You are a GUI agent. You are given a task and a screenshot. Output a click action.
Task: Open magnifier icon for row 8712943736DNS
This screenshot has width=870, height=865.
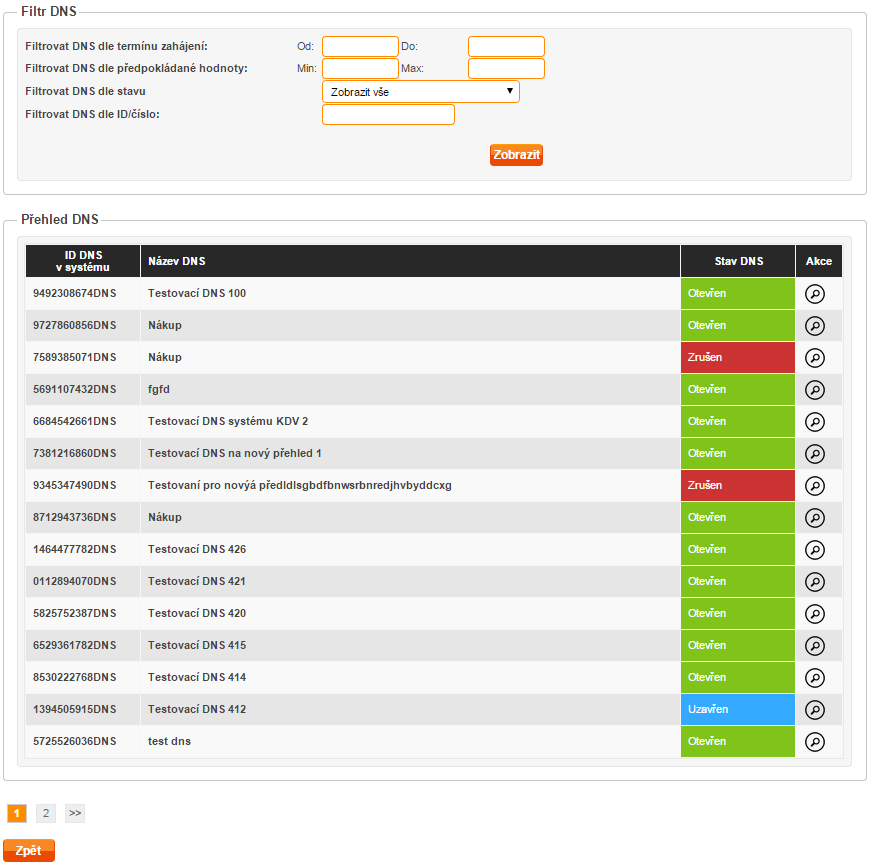pyautogui.click(x=815, y=518)
